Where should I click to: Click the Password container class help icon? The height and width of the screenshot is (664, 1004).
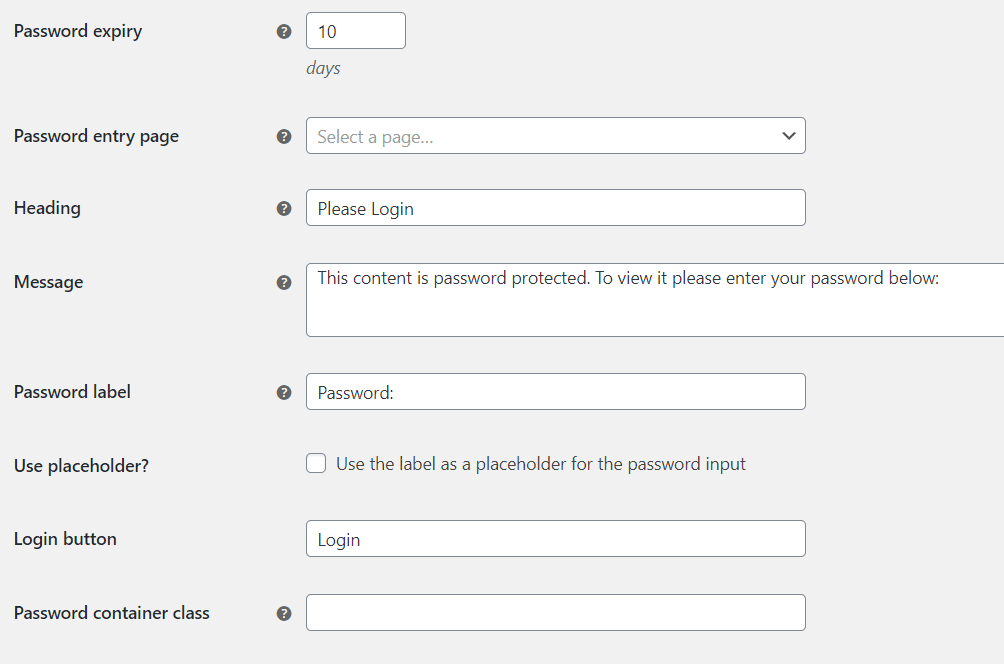tap(284, 613)
